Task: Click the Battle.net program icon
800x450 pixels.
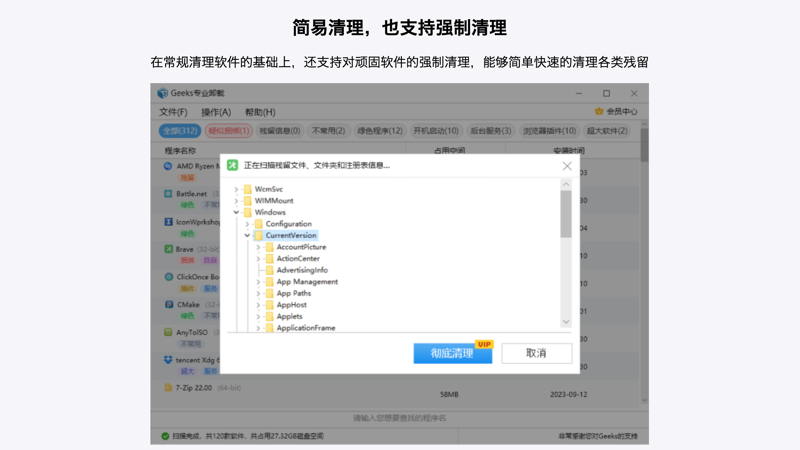Action: pos(168,194)
